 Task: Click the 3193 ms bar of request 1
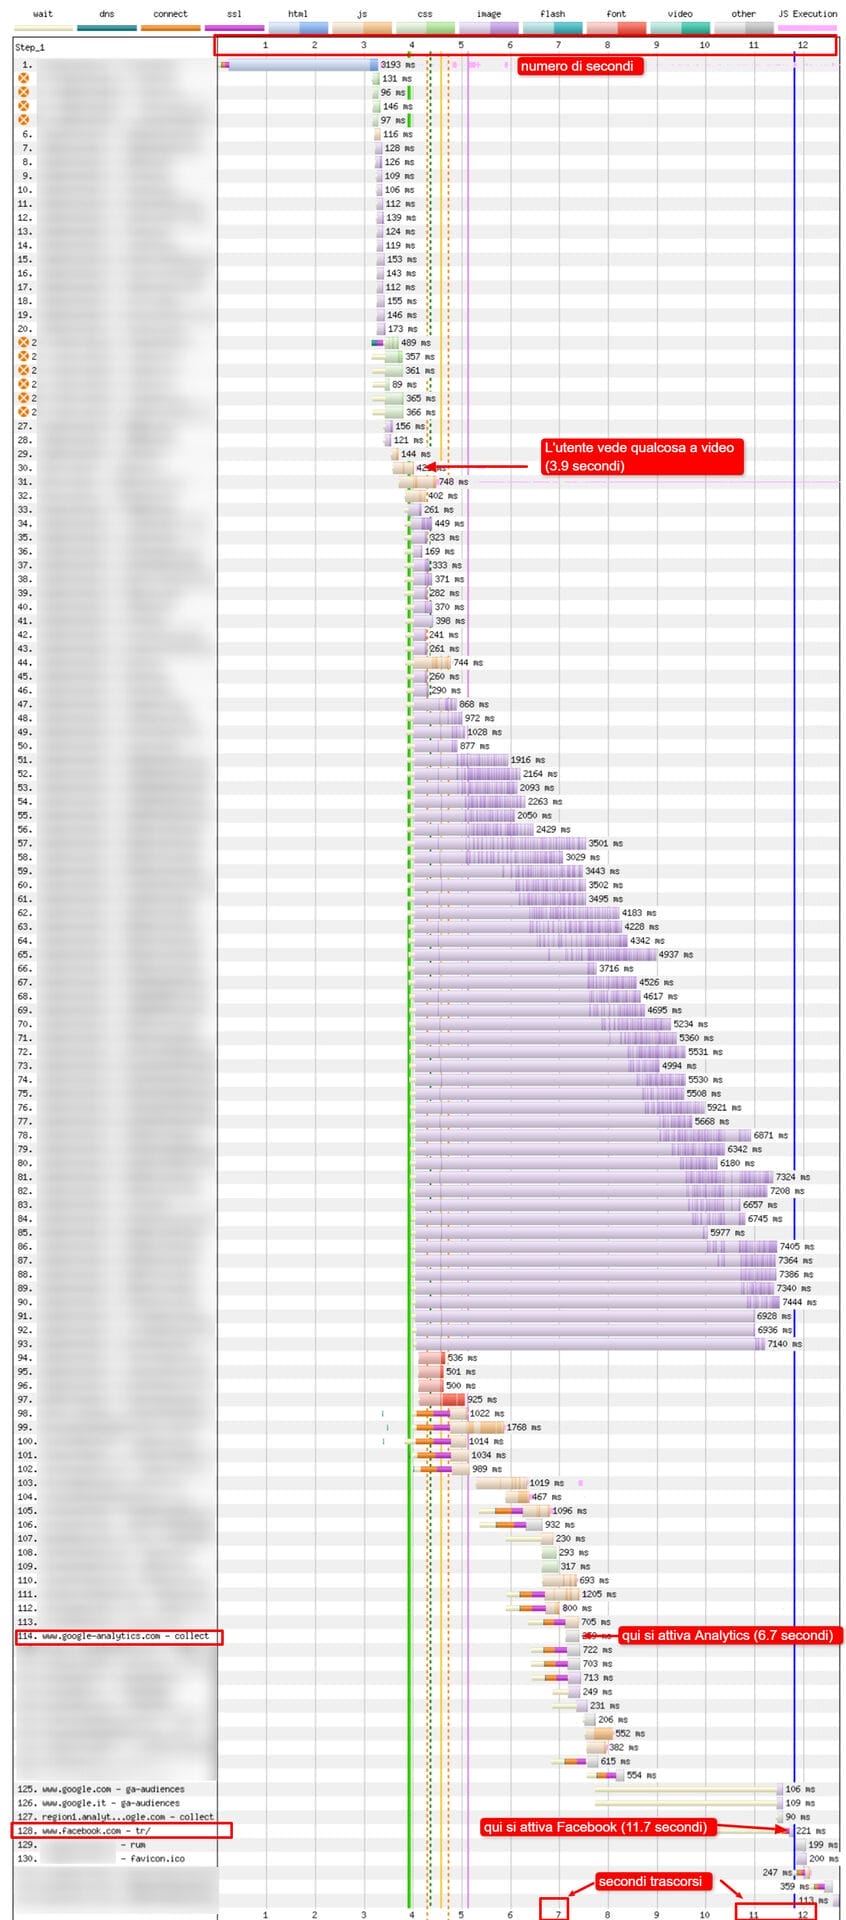pyautogui.click(x=300, y=65)
